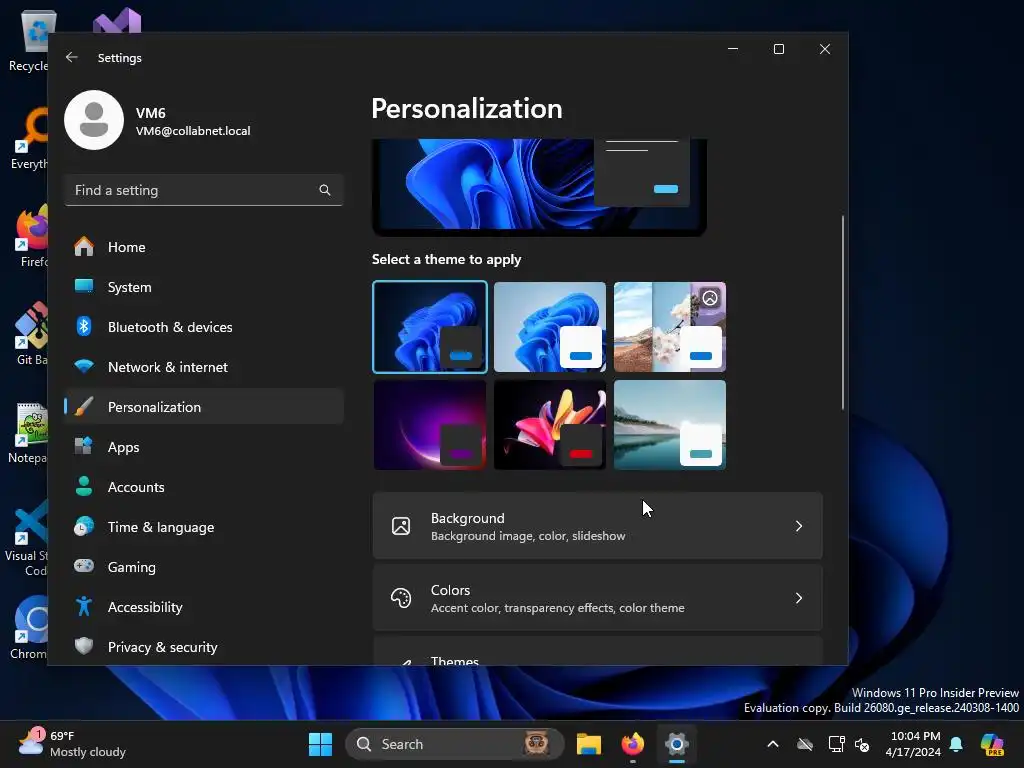The width and height of the screenshot is (1024, 768).
Task: Click the Privacy & security shield icon
Action: click(x=84, y=646)
